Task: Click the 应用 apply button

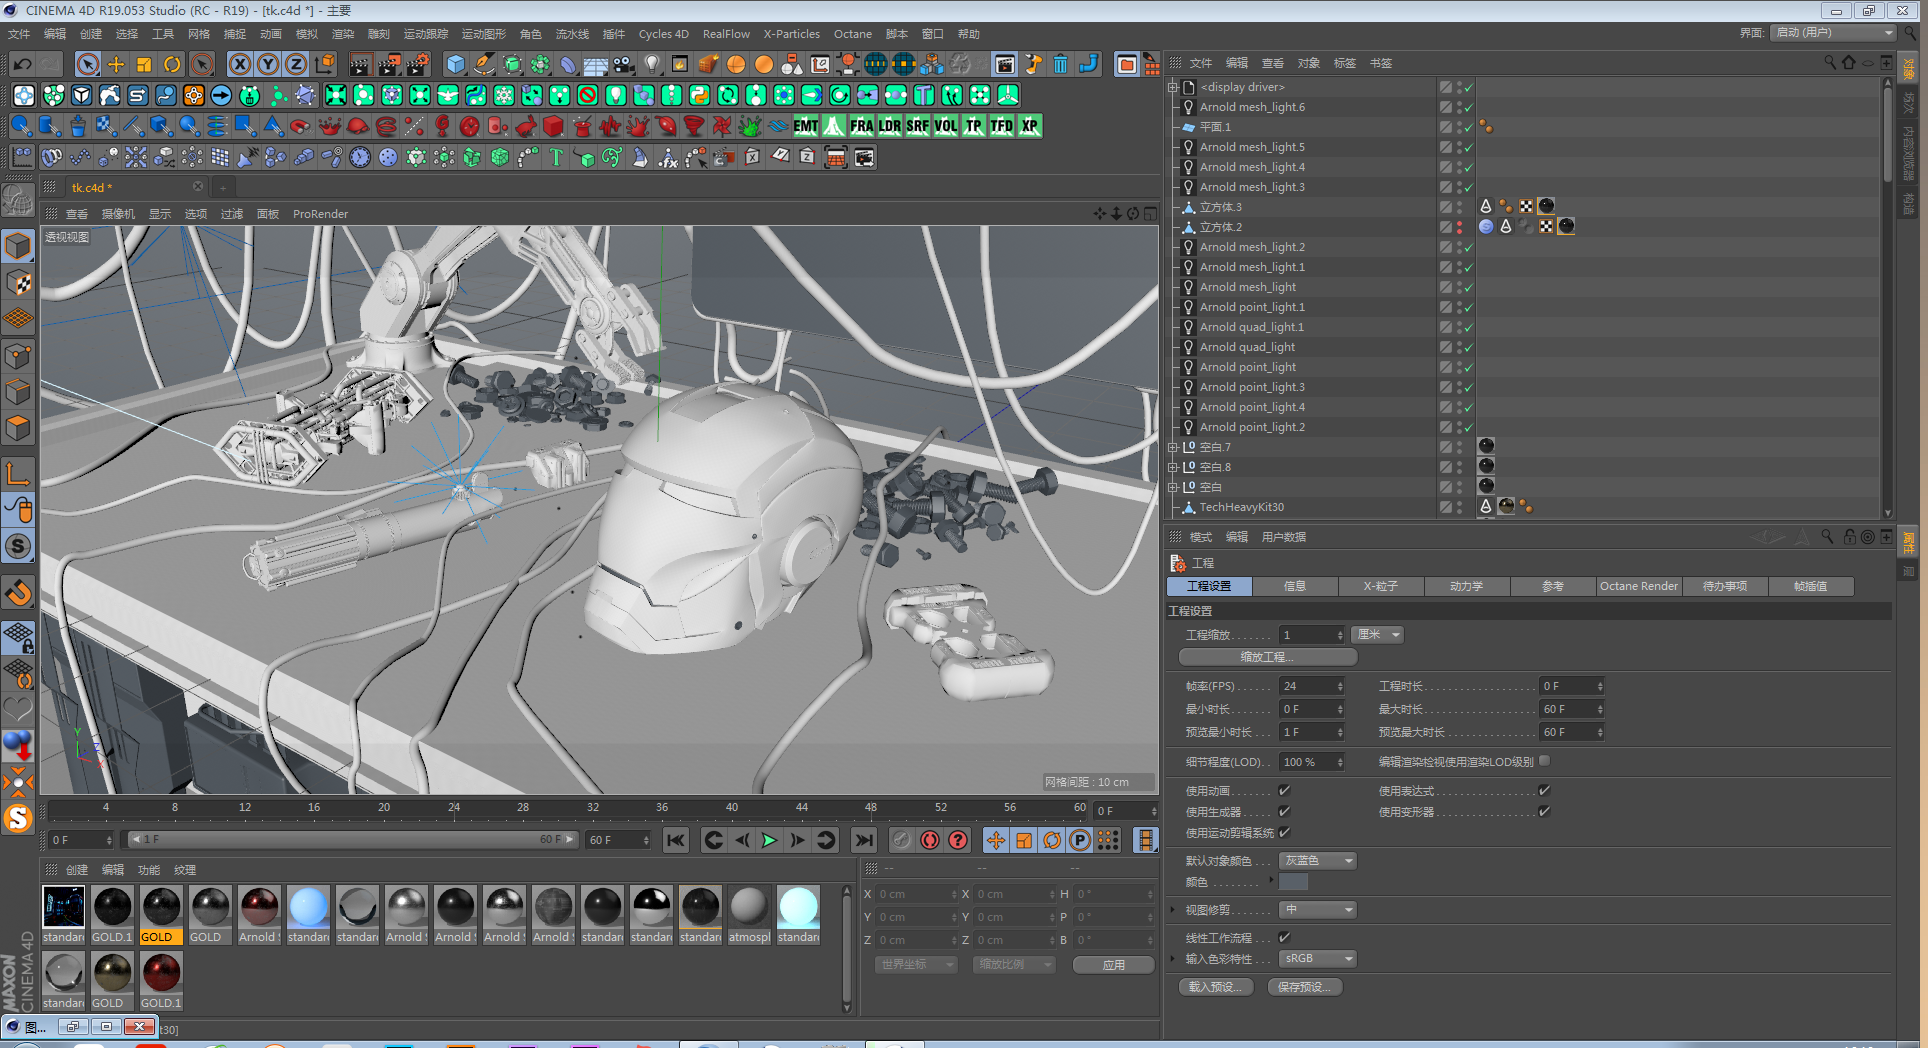Action: tap(1114, 965)
